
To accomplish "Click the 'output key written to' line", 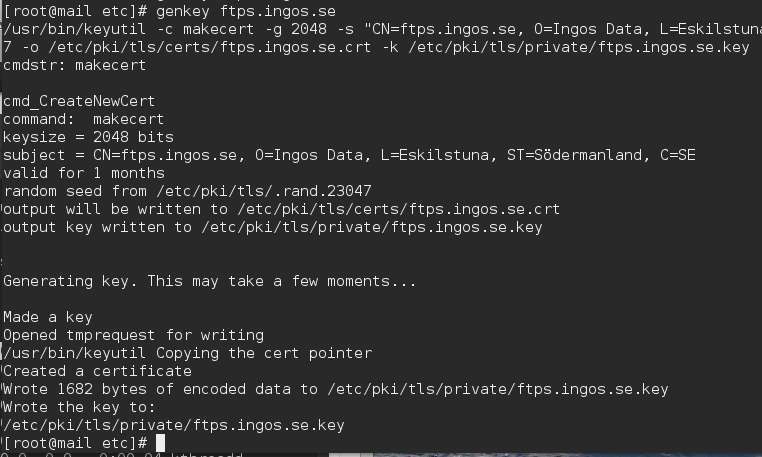I will (x=273, y=227).
